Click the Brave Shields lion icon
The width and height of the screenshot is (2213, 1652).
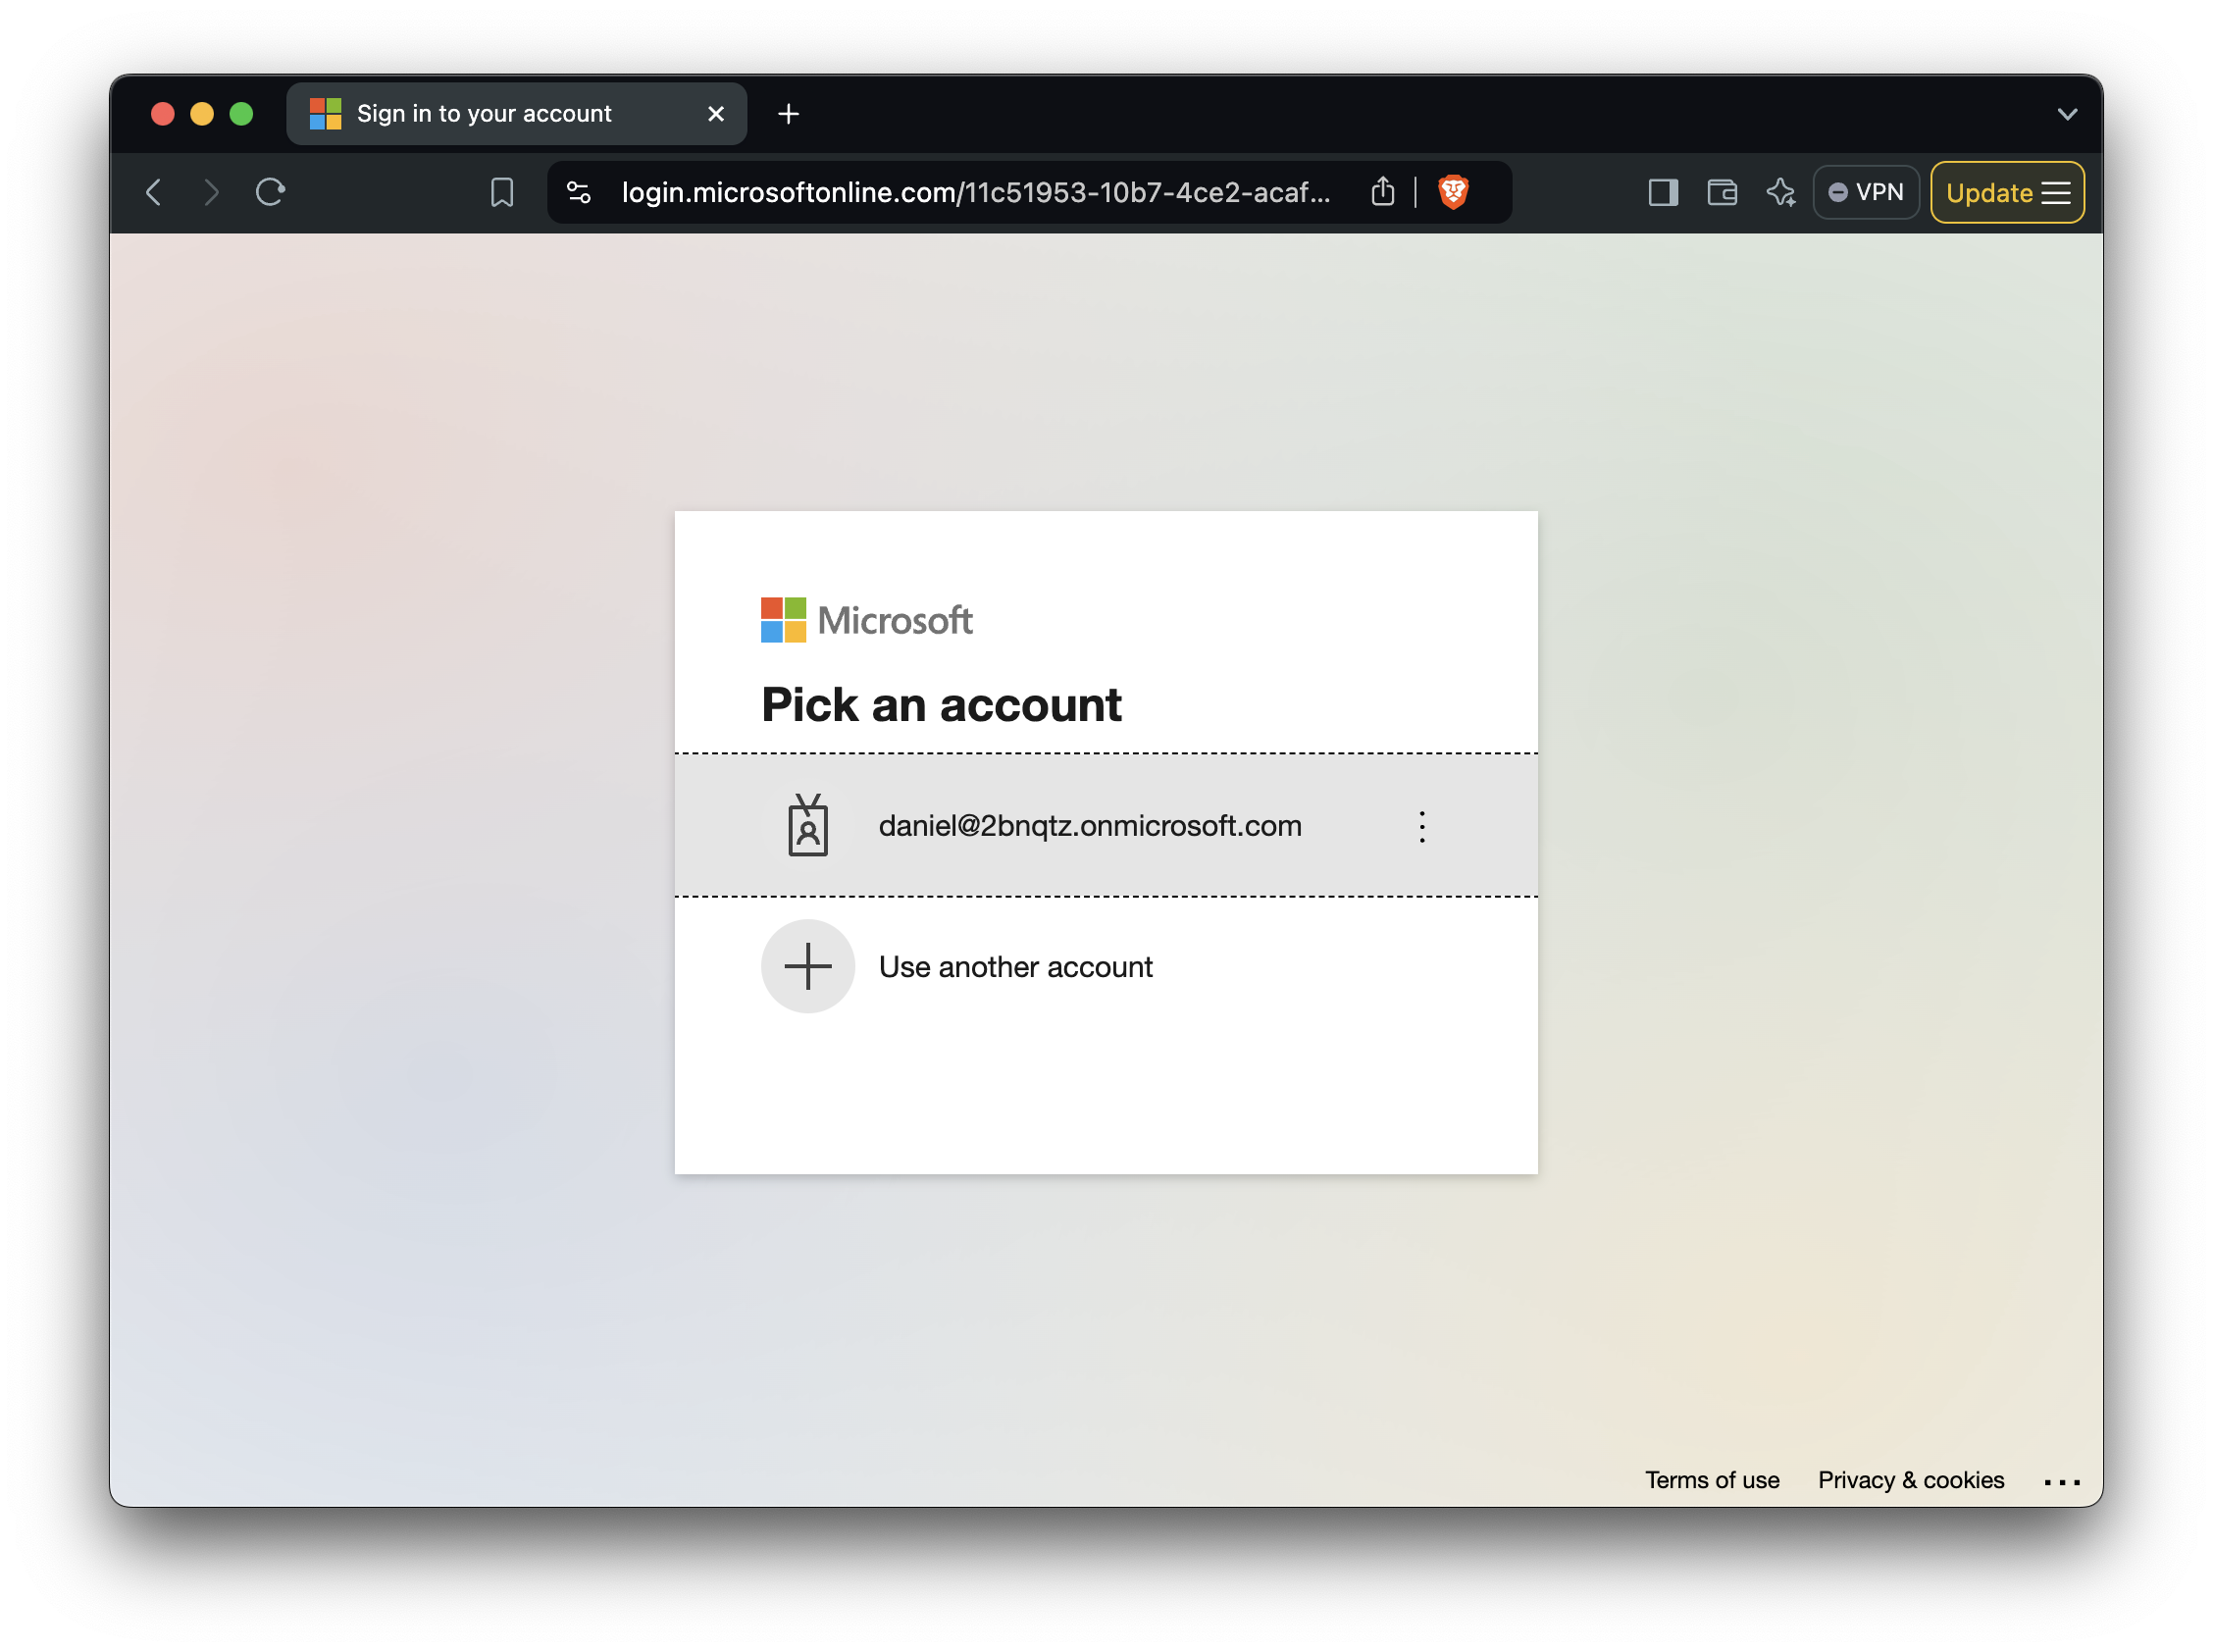pyautogui.click(x=1452, y=192)
